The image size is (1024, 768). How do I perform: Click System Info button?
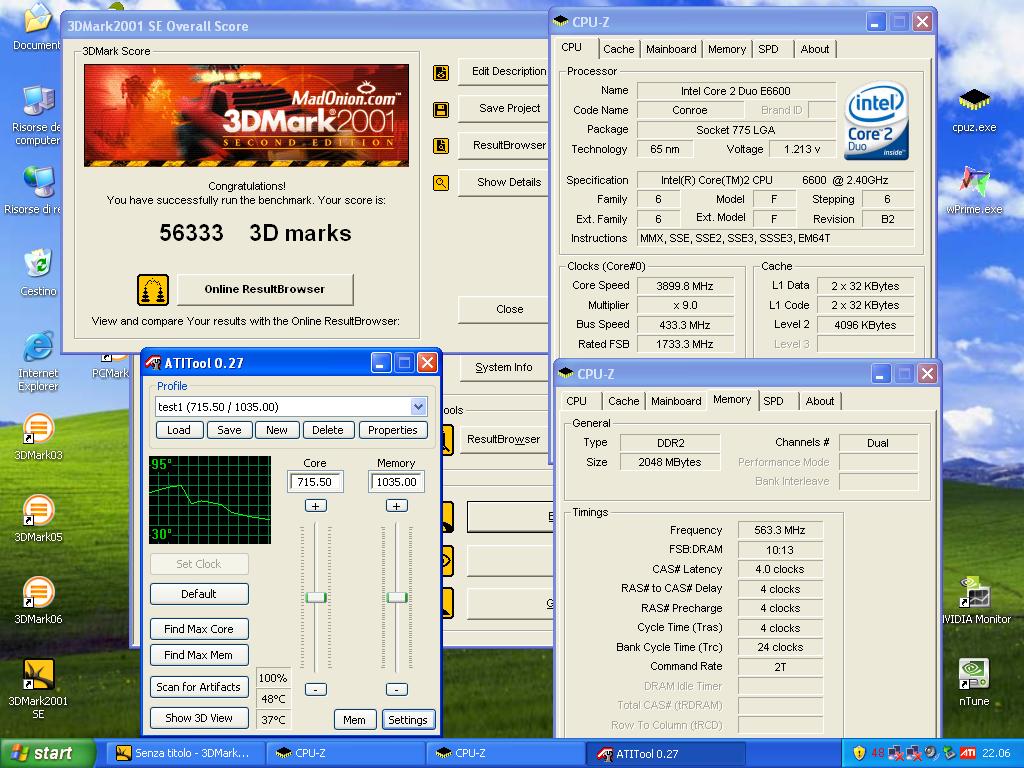click(504, 368)
